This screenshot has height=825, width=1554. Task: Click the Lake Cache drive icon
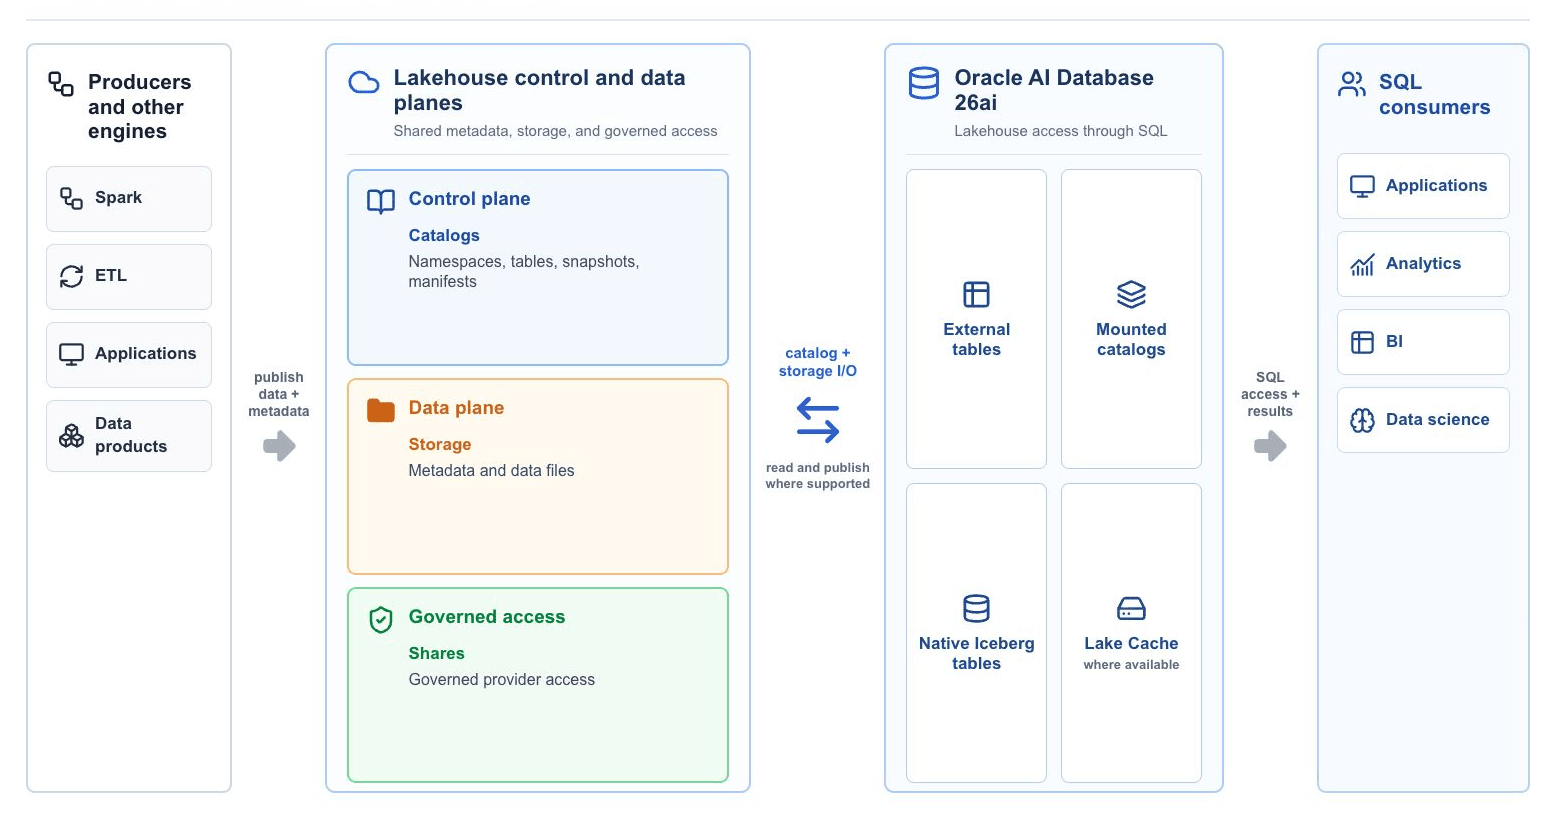click(1131, 608)
